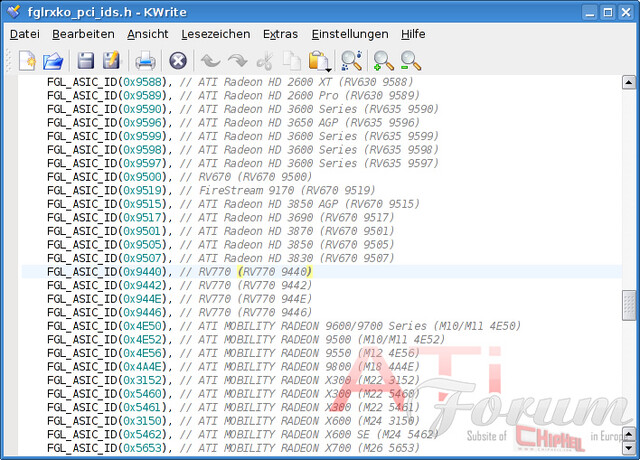Viewport: 640px width, 460px height.
Task: Click the Save As icon with the pencil
Action: tap(111, 60)
